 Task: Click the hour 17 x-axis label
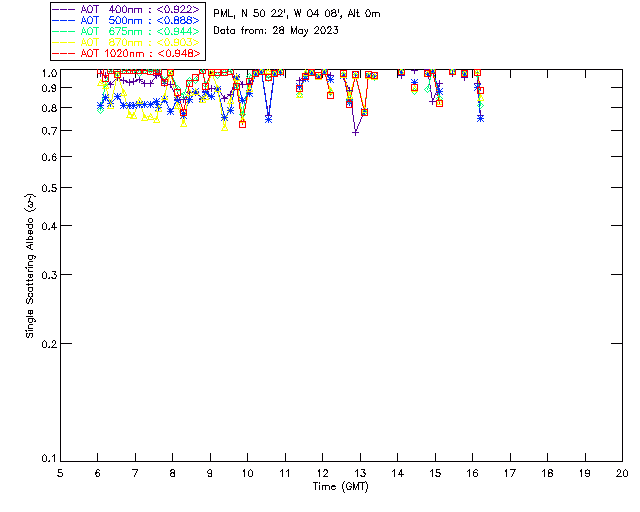coord(510,473)
